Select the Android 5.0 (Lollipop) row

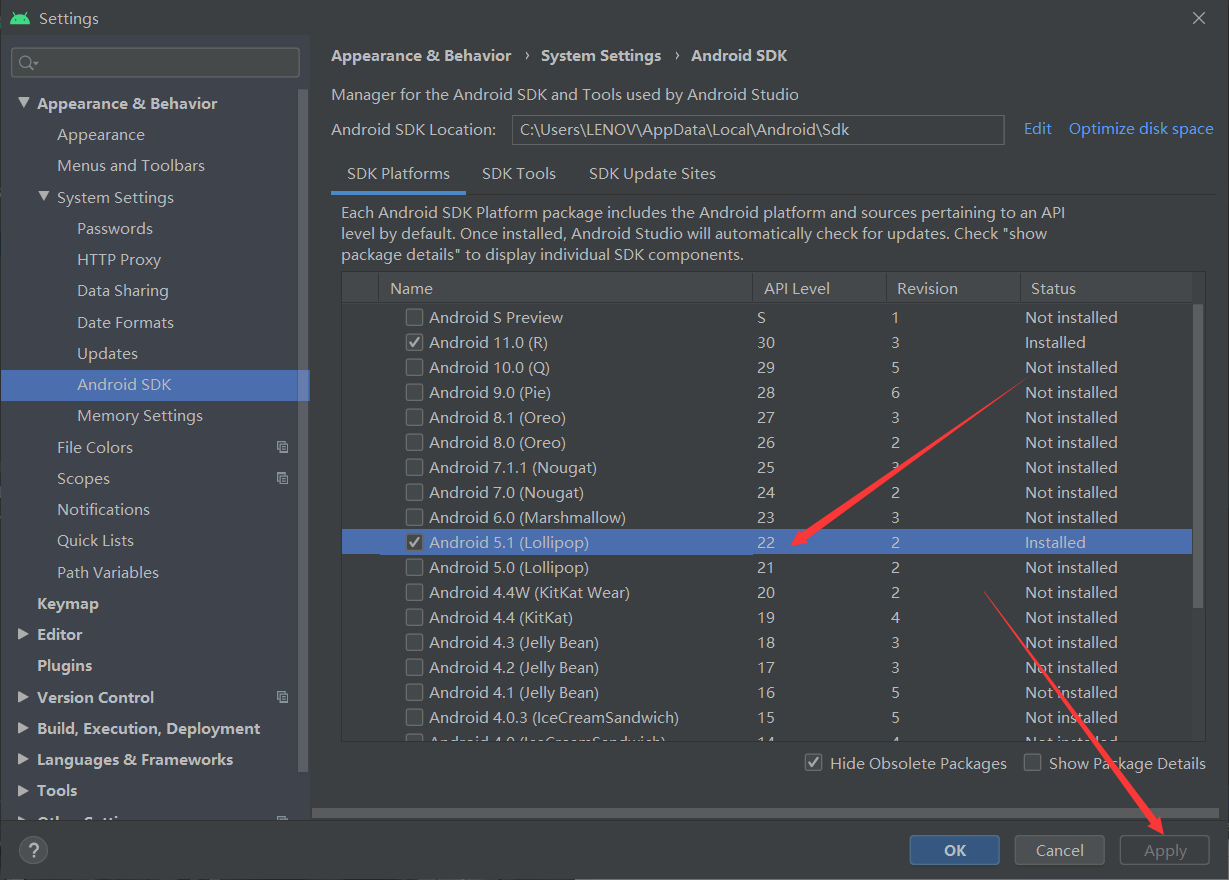click(x=767, y=567)
